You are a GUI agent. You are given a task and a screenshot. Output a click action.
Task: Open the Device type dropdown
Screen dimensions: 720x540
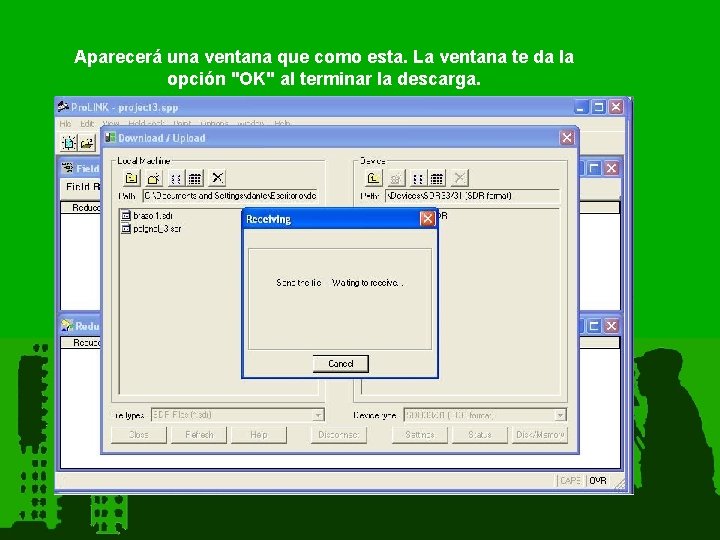click(x=560, y=415)
